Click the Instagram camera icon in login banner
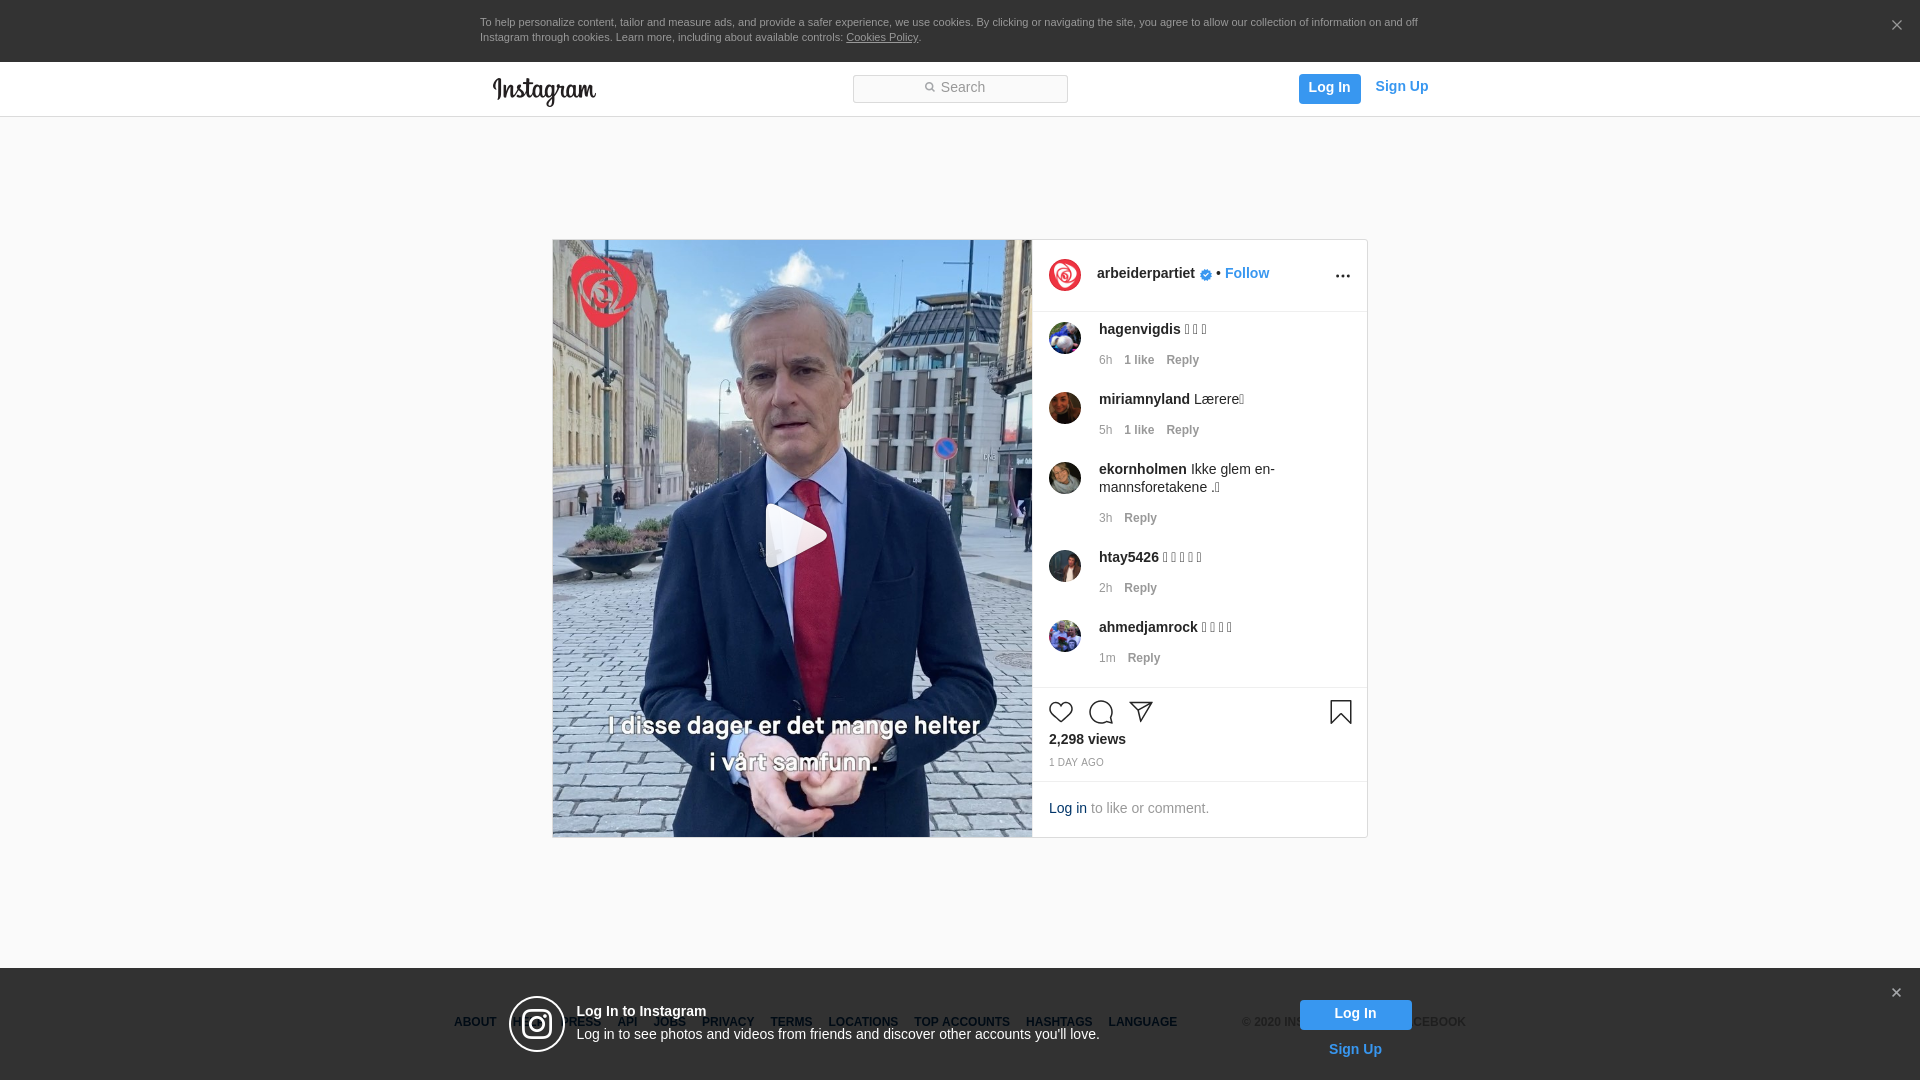 [x=537, y=1024]
